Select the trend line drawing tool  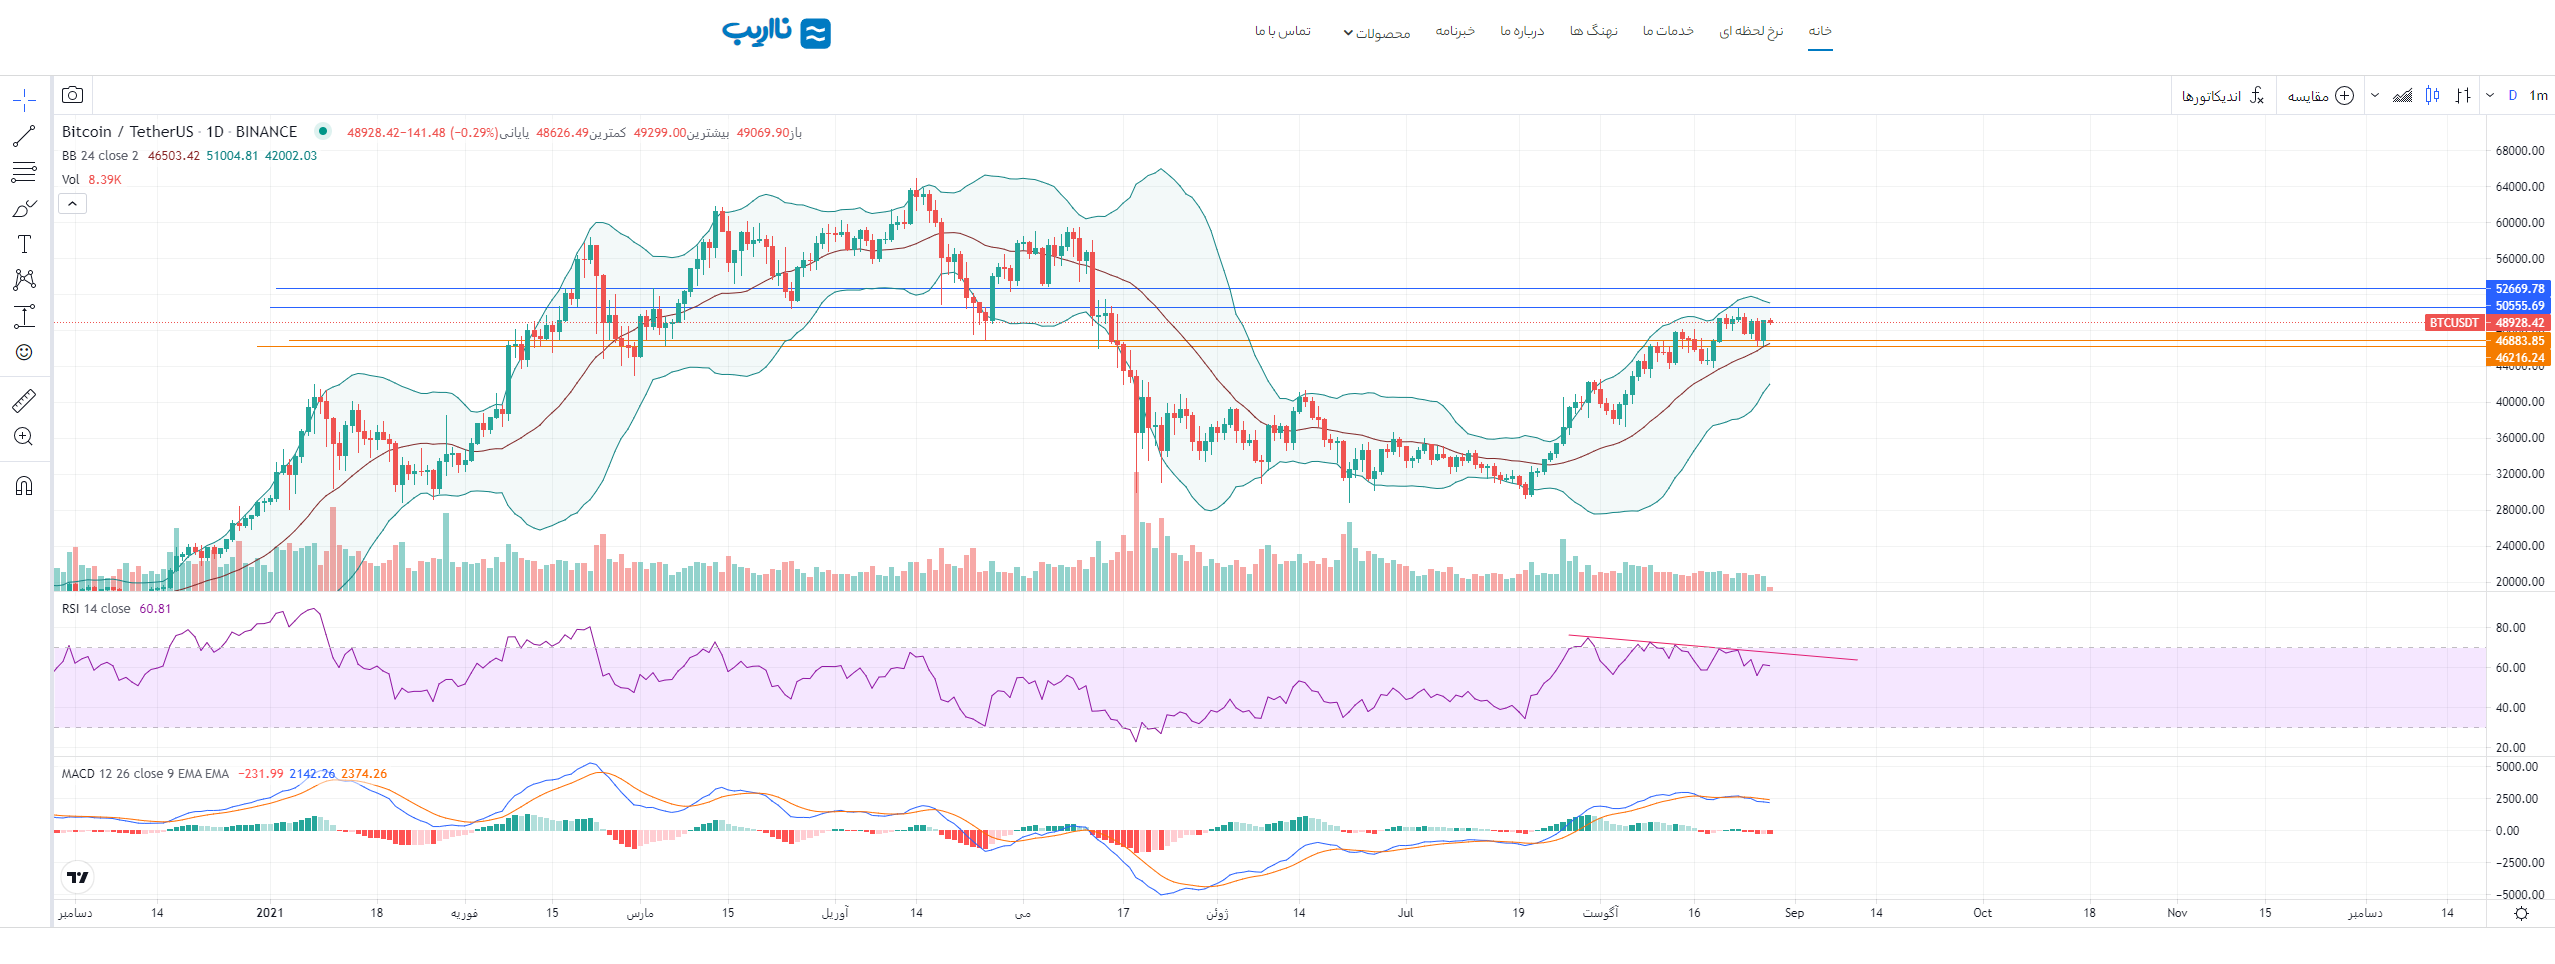[24, 136]
